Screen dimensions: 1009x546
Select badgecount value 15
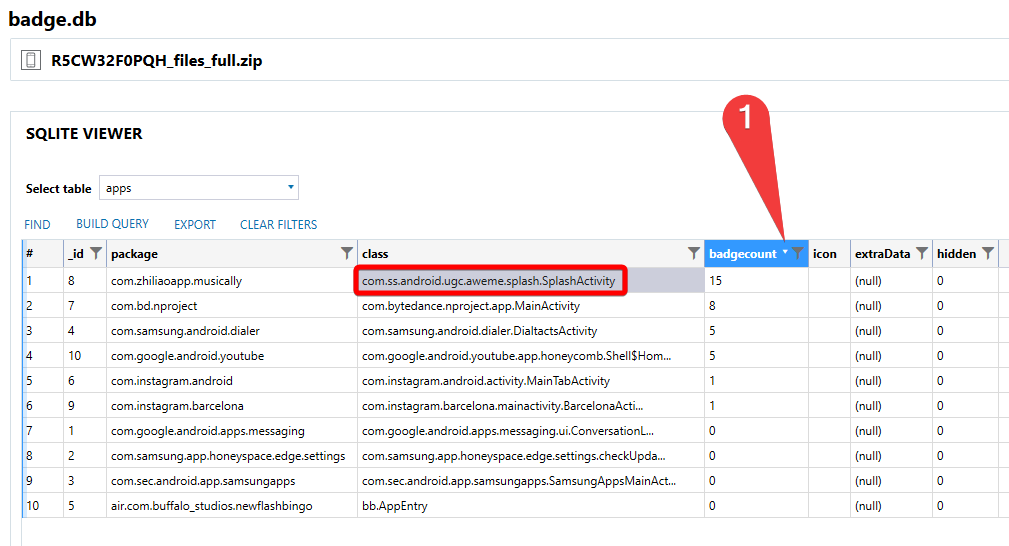pyautogui.click(x=756, y=281)
